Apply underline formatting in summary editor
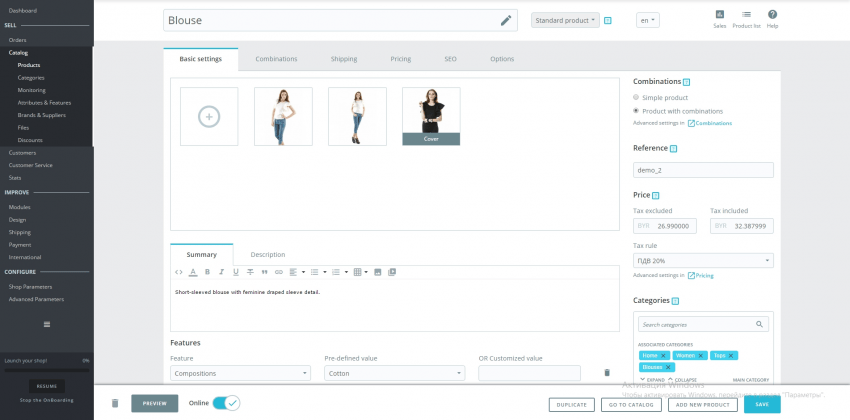 [236, 272]
